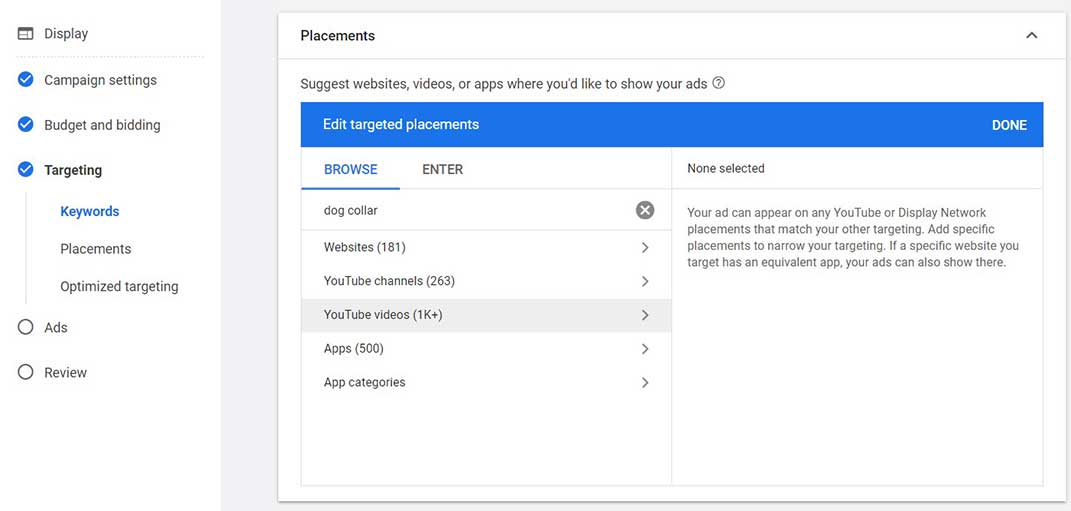
Task: Switch to the BROWSE tab
Action: tap(350, 169)
